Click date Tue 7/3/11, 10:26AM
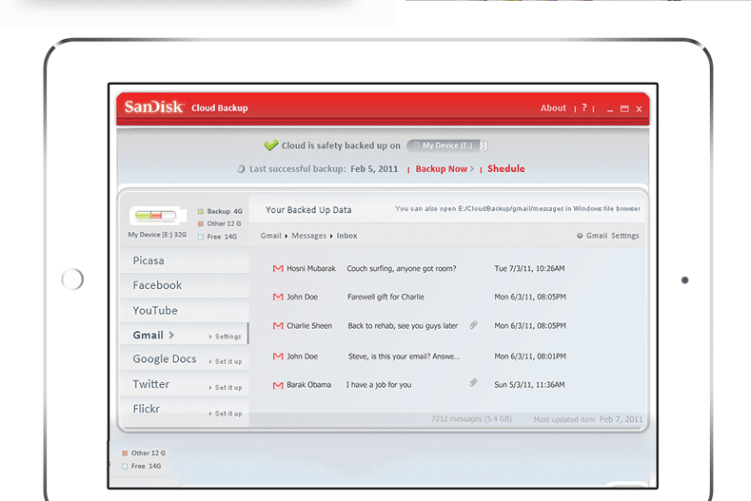This screenshot has height=501, width=751. point(529,269)
